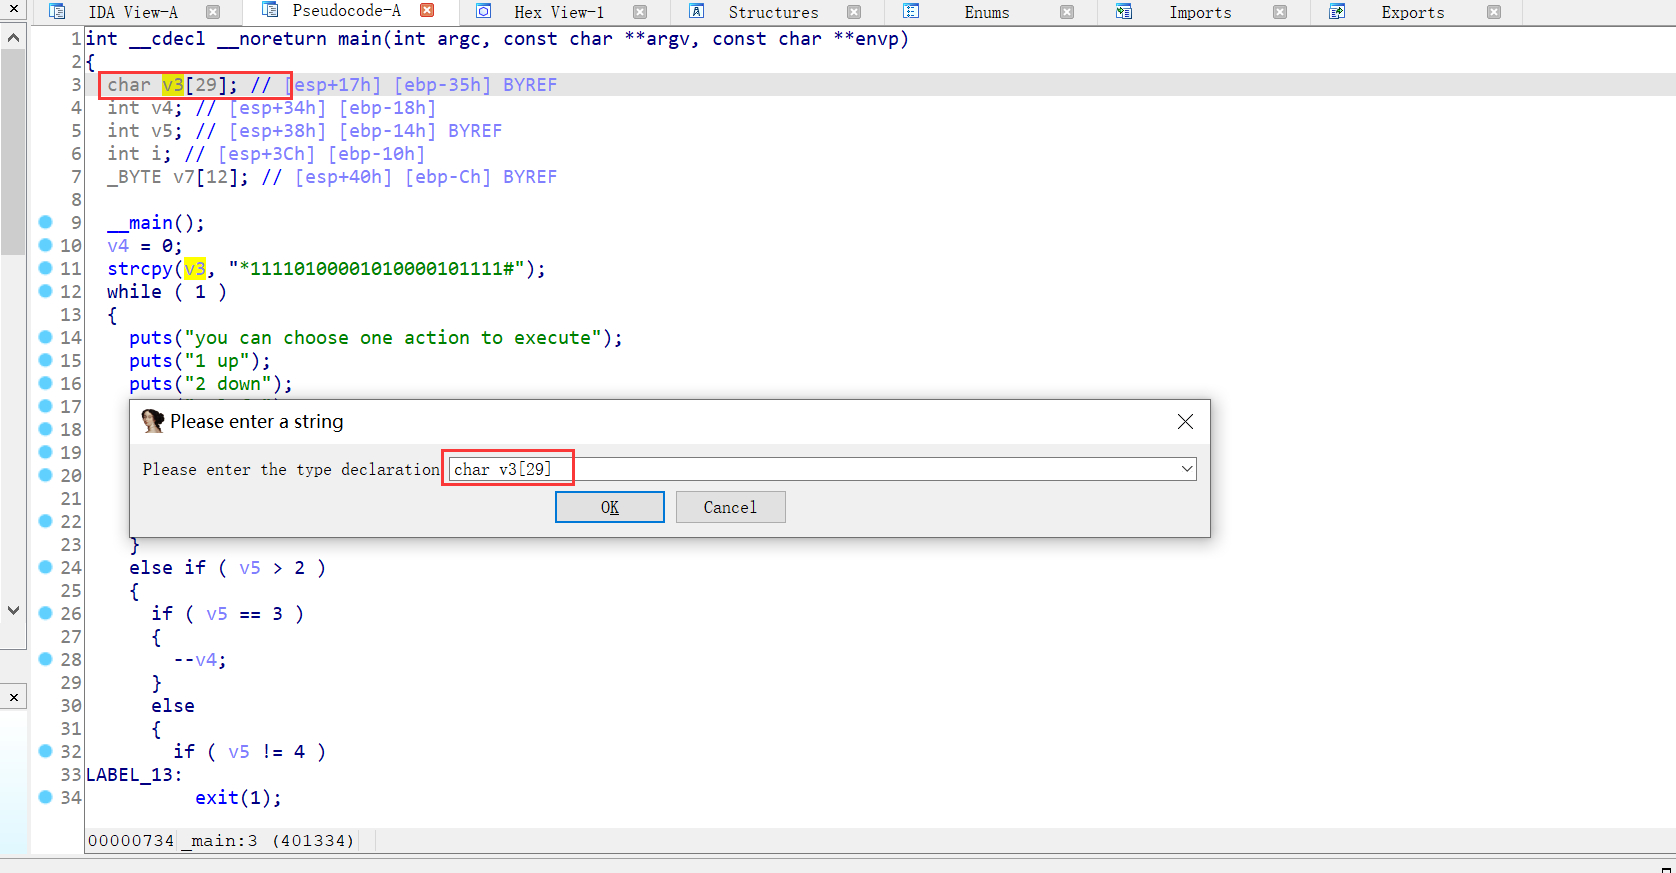1676x873 pixels.
Task: Click the status bar _main:3 (401334) entry
Action: click(x=268, y=840)
